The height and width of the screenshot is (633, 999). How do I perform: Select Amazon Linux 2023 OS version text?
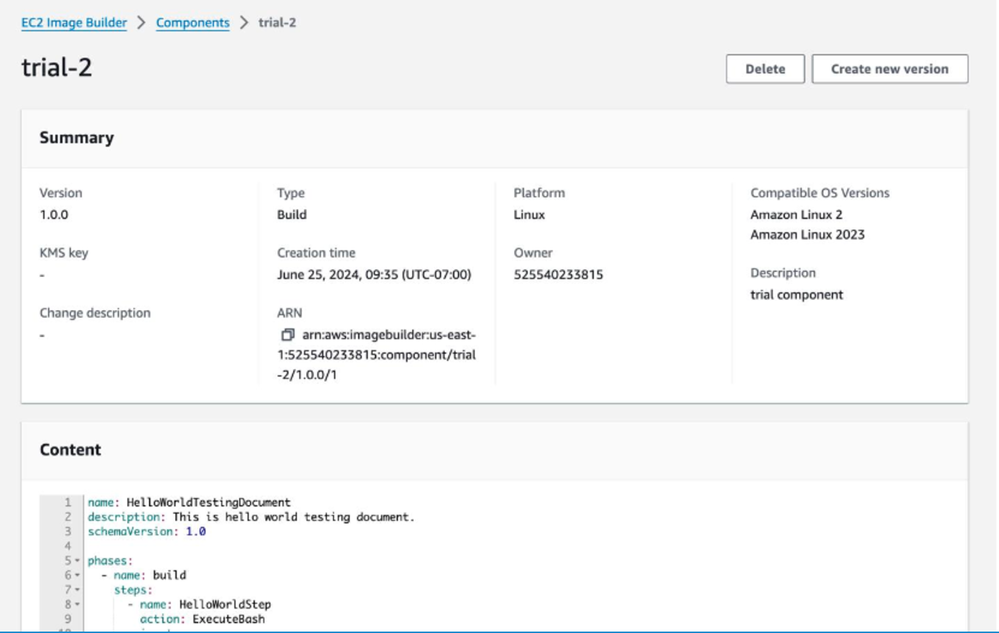click(807, 234)
